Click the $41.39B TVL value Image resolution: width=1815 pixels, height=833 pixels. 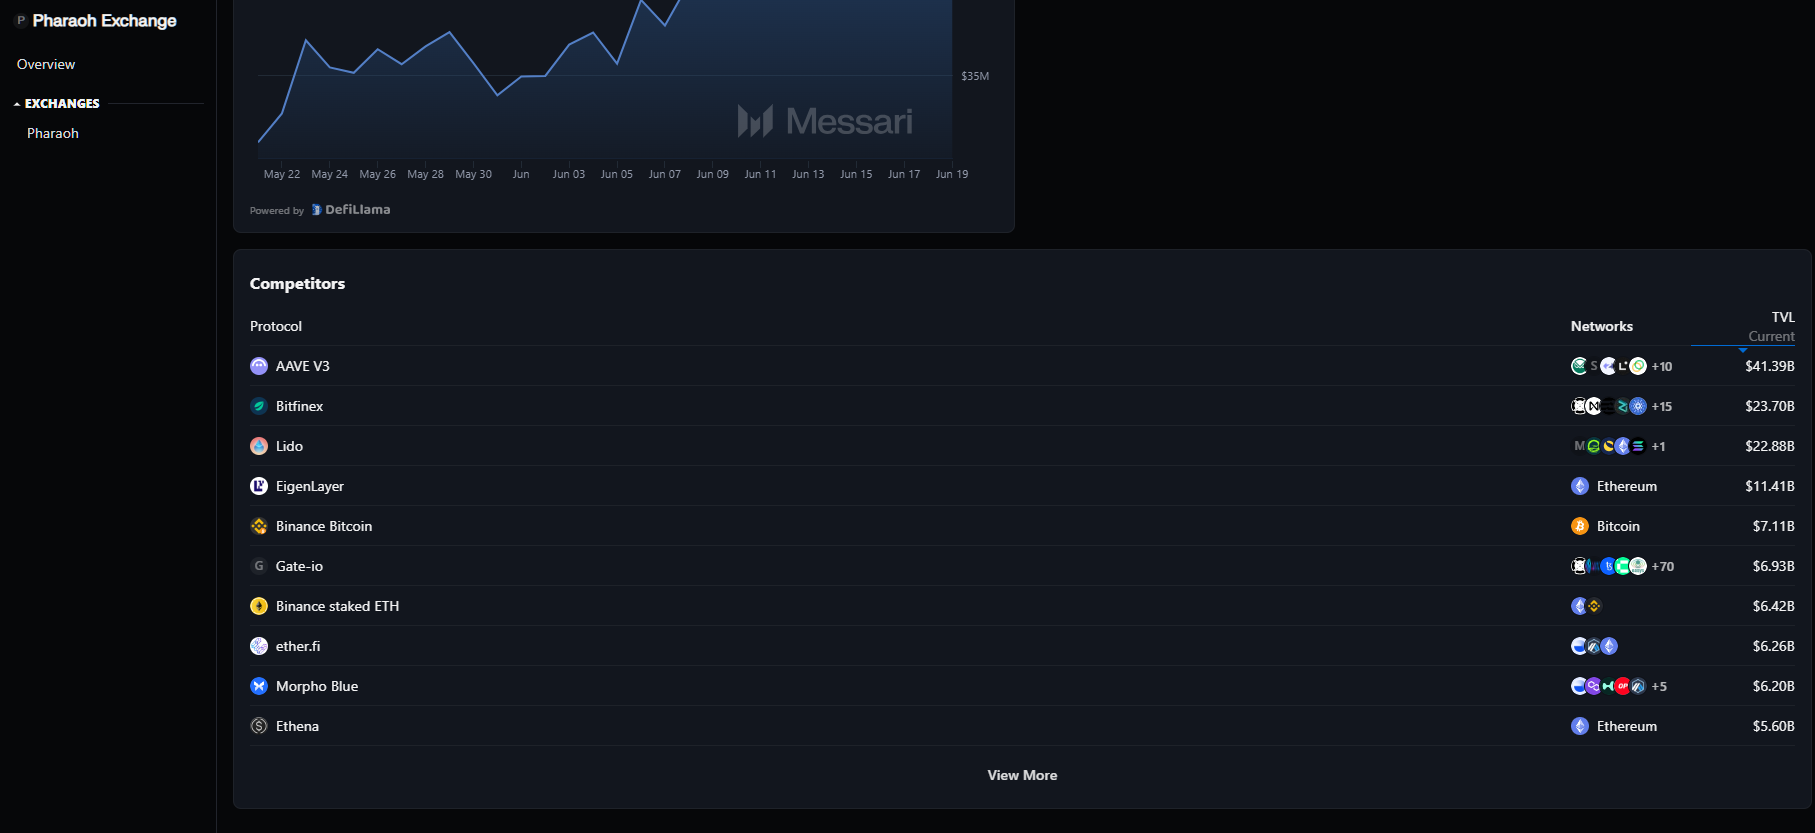(x=1770, y=366)
